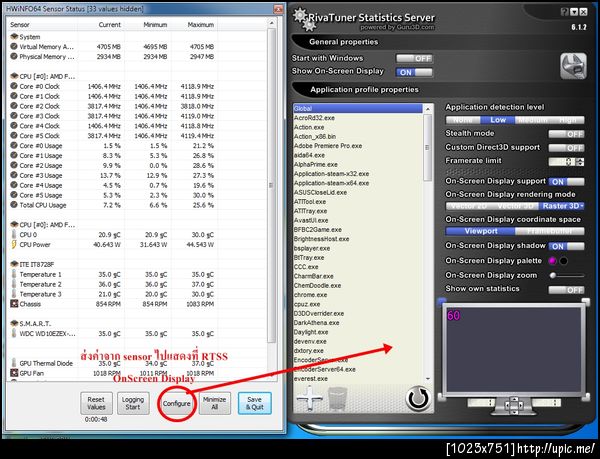600x459 pixels.
Task: Select Viewport coordinate space
Action: tap(481, 231)
